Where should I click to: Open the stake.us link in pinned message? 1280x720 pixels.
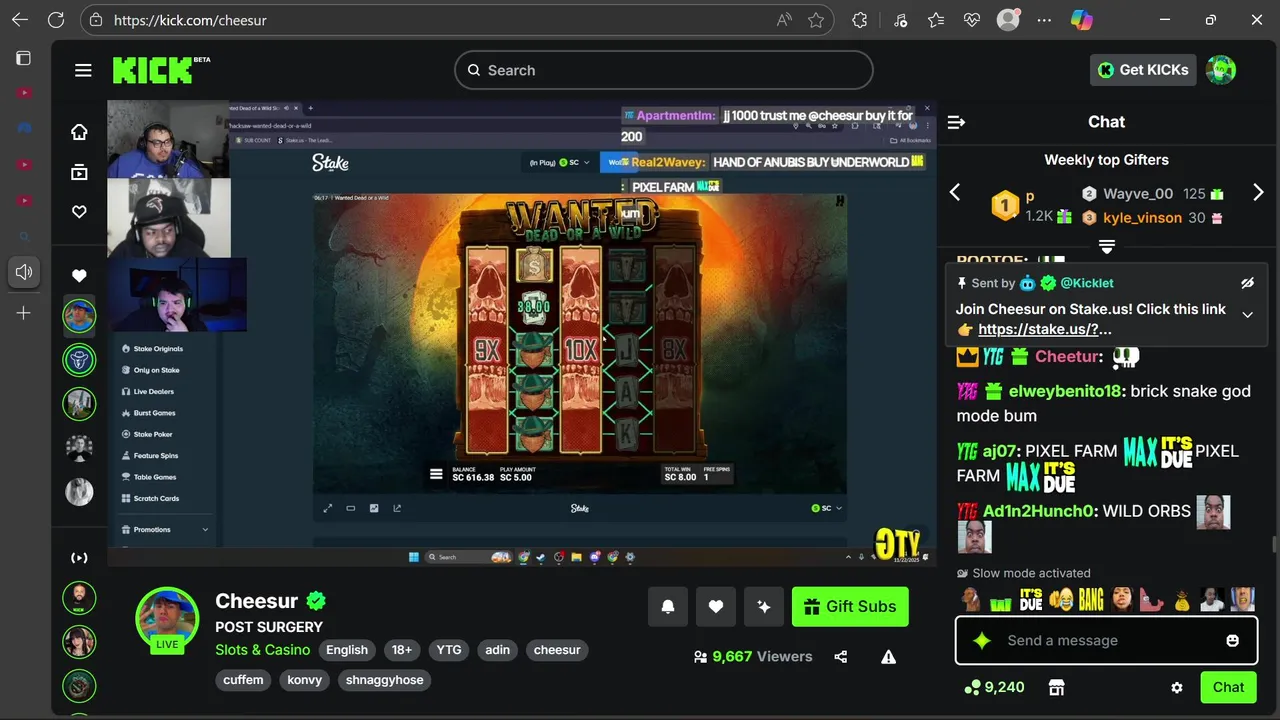pos(1045,329)
